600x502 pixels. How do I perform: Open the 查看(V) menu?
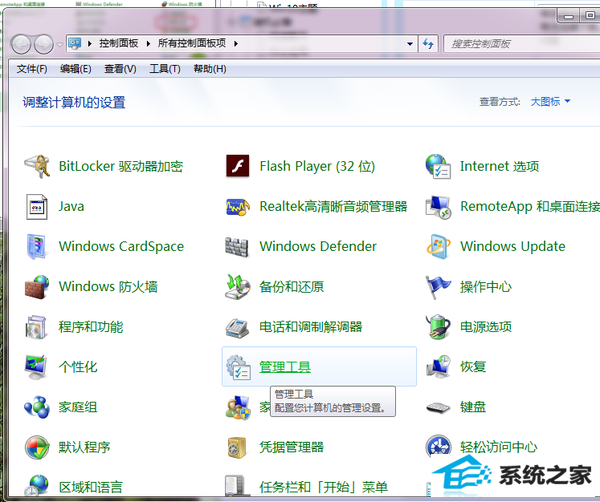120,69
